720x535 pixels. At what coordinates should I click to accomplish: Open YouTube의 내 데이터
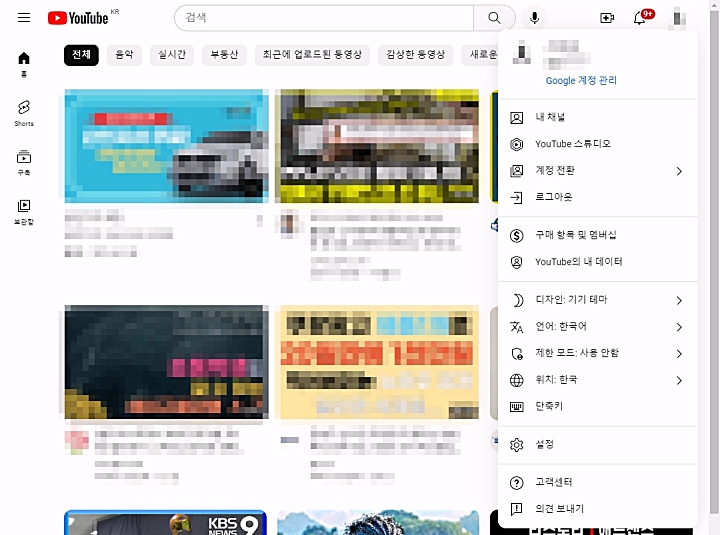pyautogui.click(x=598, y=262)
